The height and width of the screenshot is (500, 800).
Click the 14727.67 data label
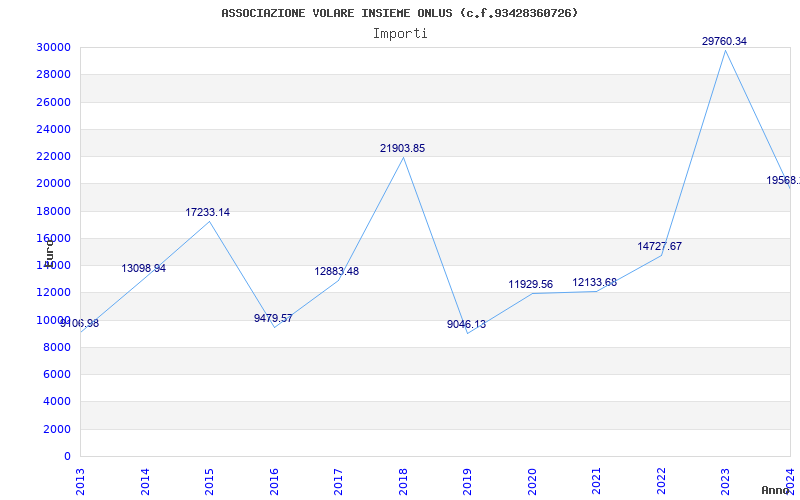pyautogui.click(x=659, y=246)
